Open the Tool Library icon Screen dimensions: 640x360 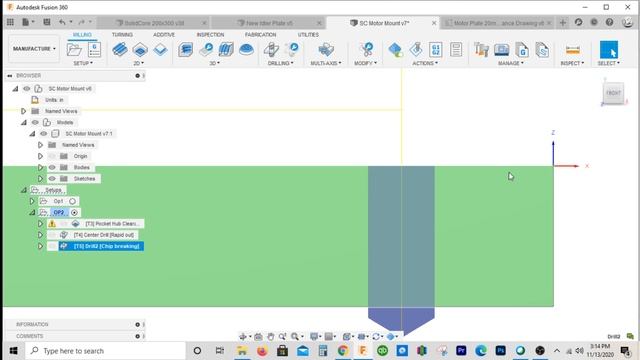tap(482, 50)
